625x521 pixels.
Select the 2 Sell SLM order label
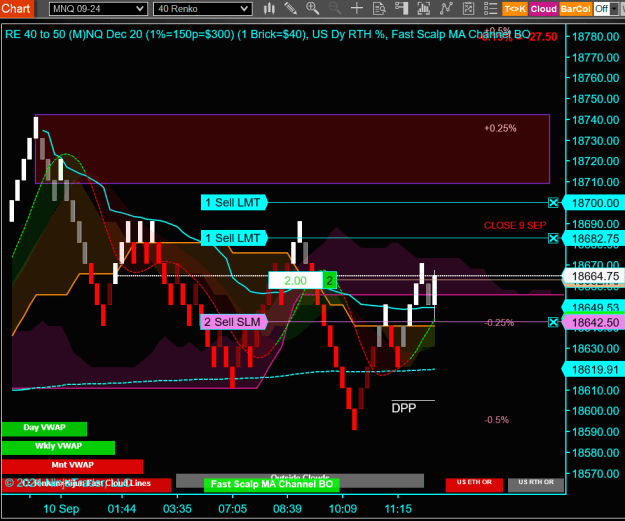tap(233, 322)
